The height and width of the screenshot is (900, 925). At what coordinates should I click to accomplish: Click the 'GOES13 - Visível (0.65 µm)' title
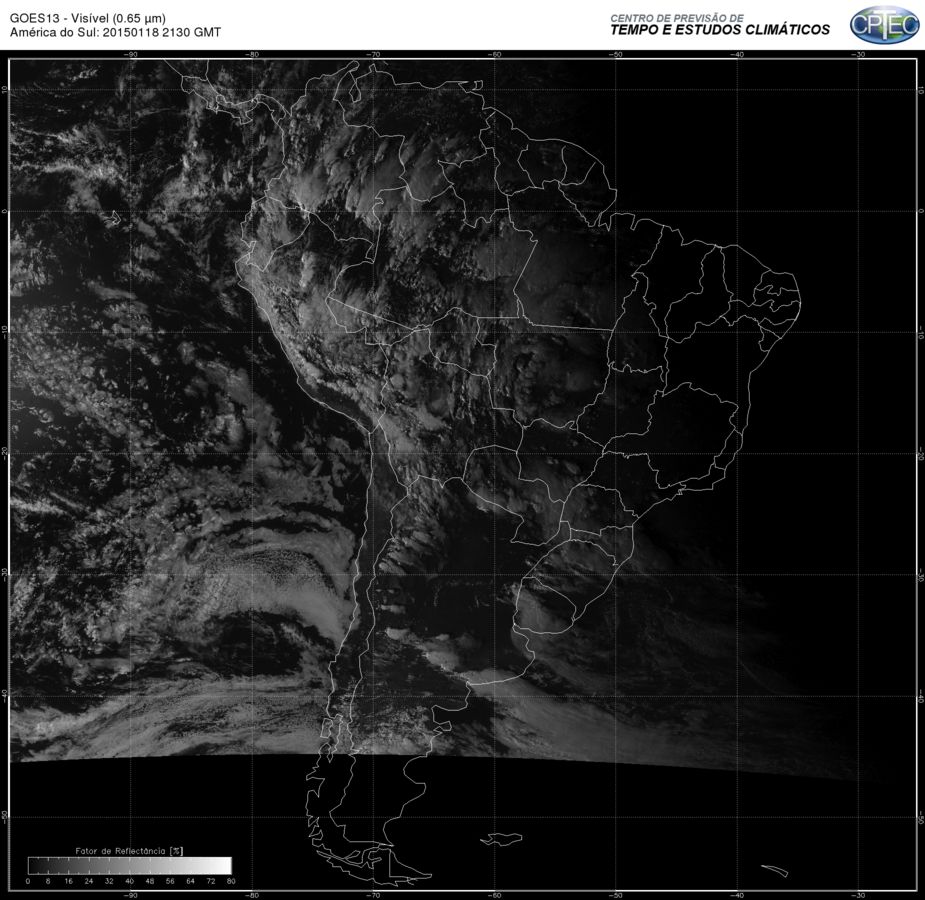point(87,18)
